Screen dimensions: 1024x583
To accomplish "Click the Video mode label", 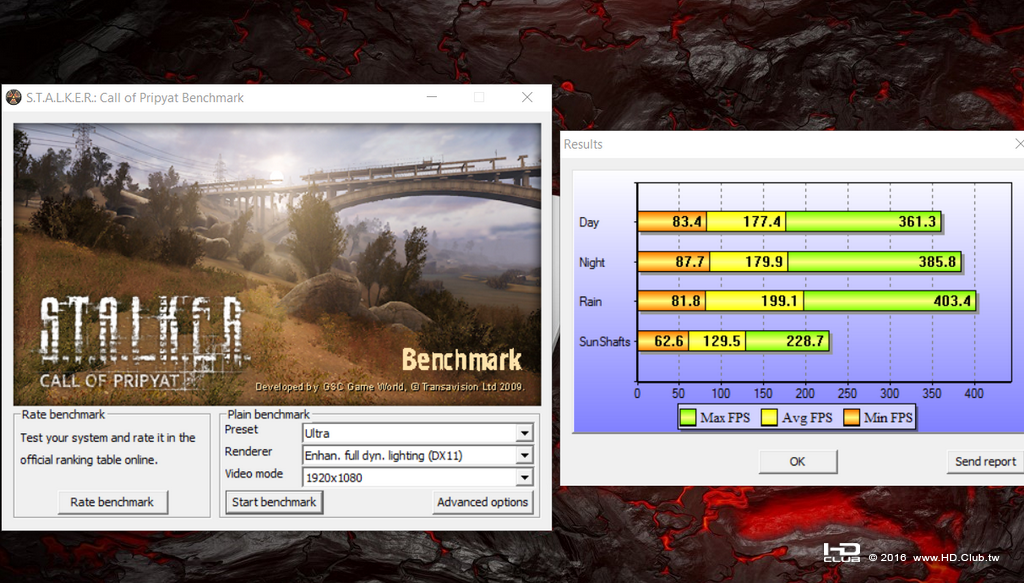I will pyautogui.click(x=254, y=474).
